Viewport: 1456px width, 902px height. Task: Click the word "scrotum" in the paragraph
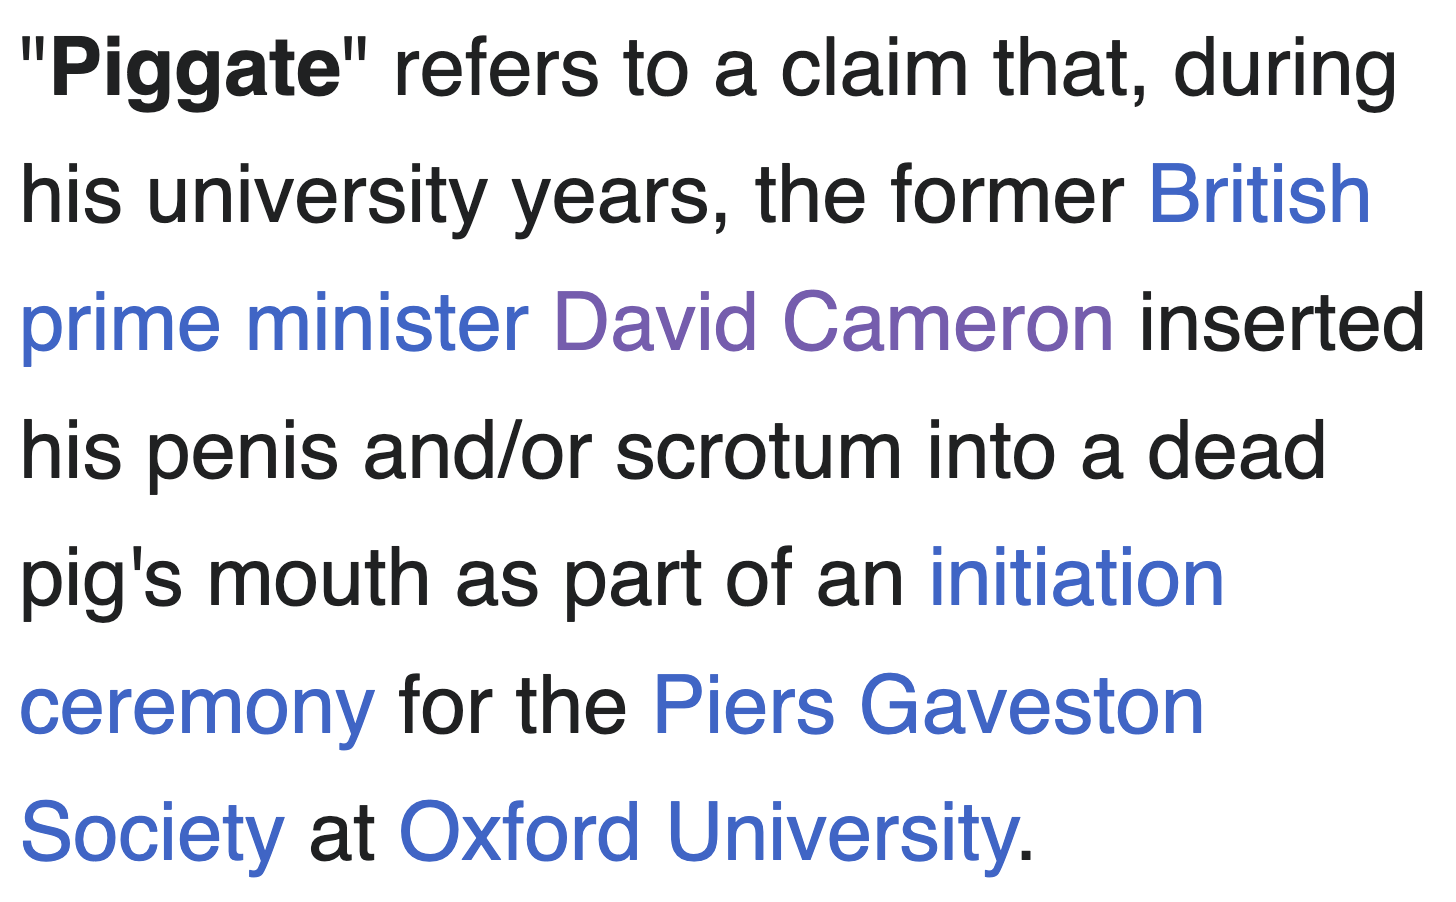[x=758, y=452]
